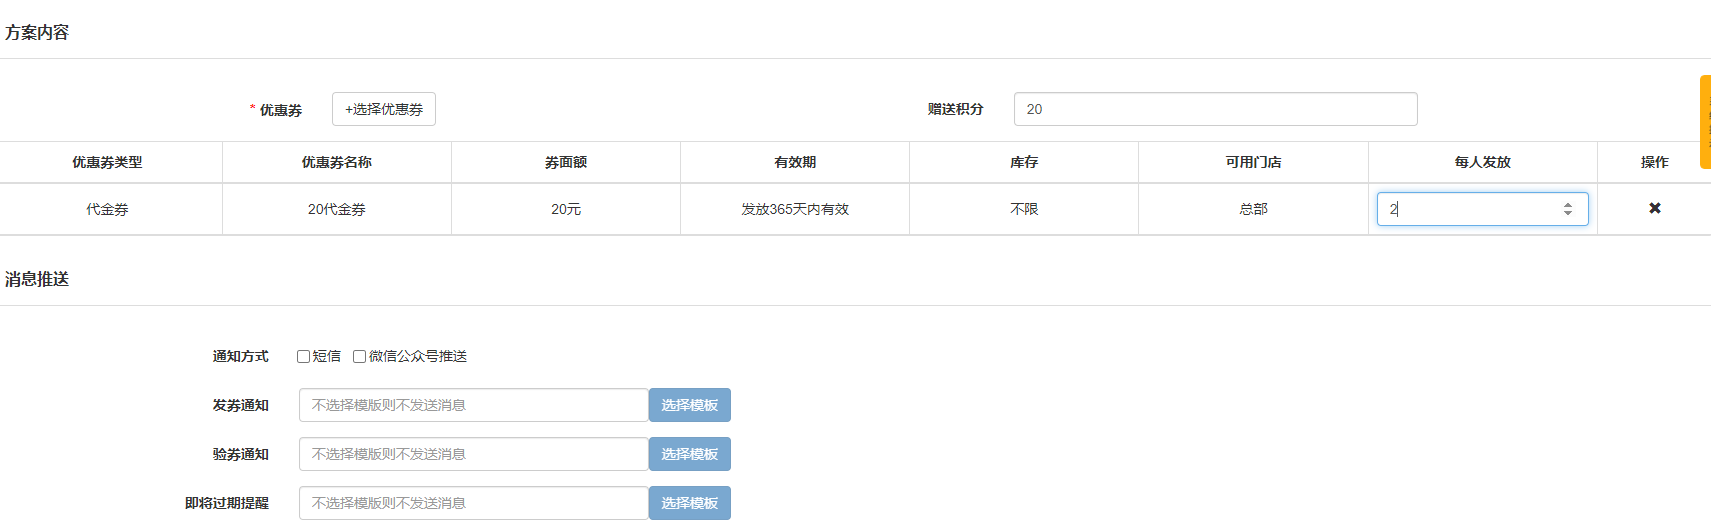Open the orange side tab on right edge
The height and width of the screenshot is (528, 1711).
(x=1705, y=122)
